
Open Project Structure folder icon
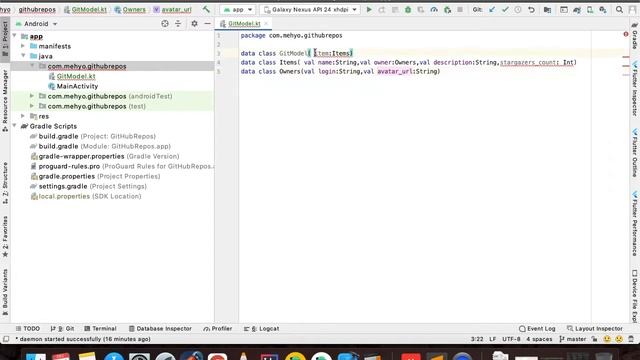click(547, 9)
